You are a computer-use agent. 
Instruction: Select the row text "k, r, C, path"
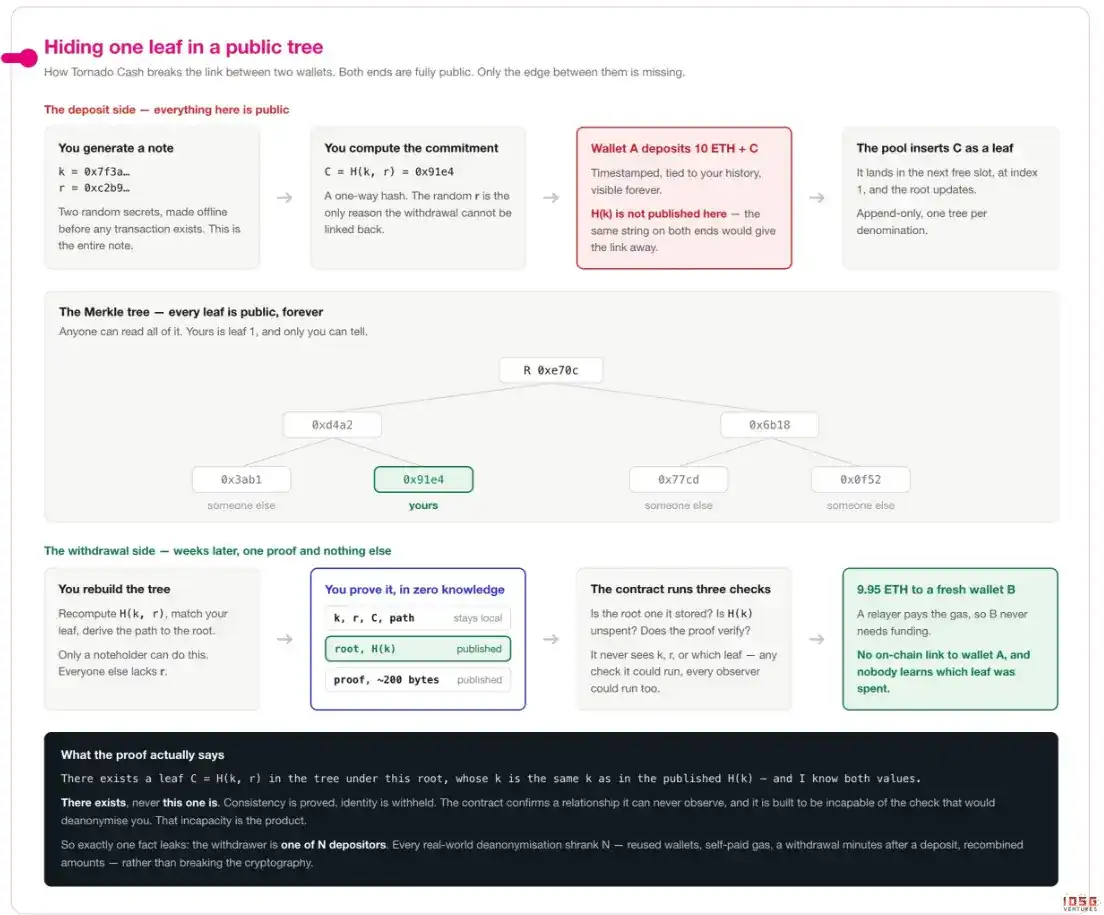click(x=374, y=618)
